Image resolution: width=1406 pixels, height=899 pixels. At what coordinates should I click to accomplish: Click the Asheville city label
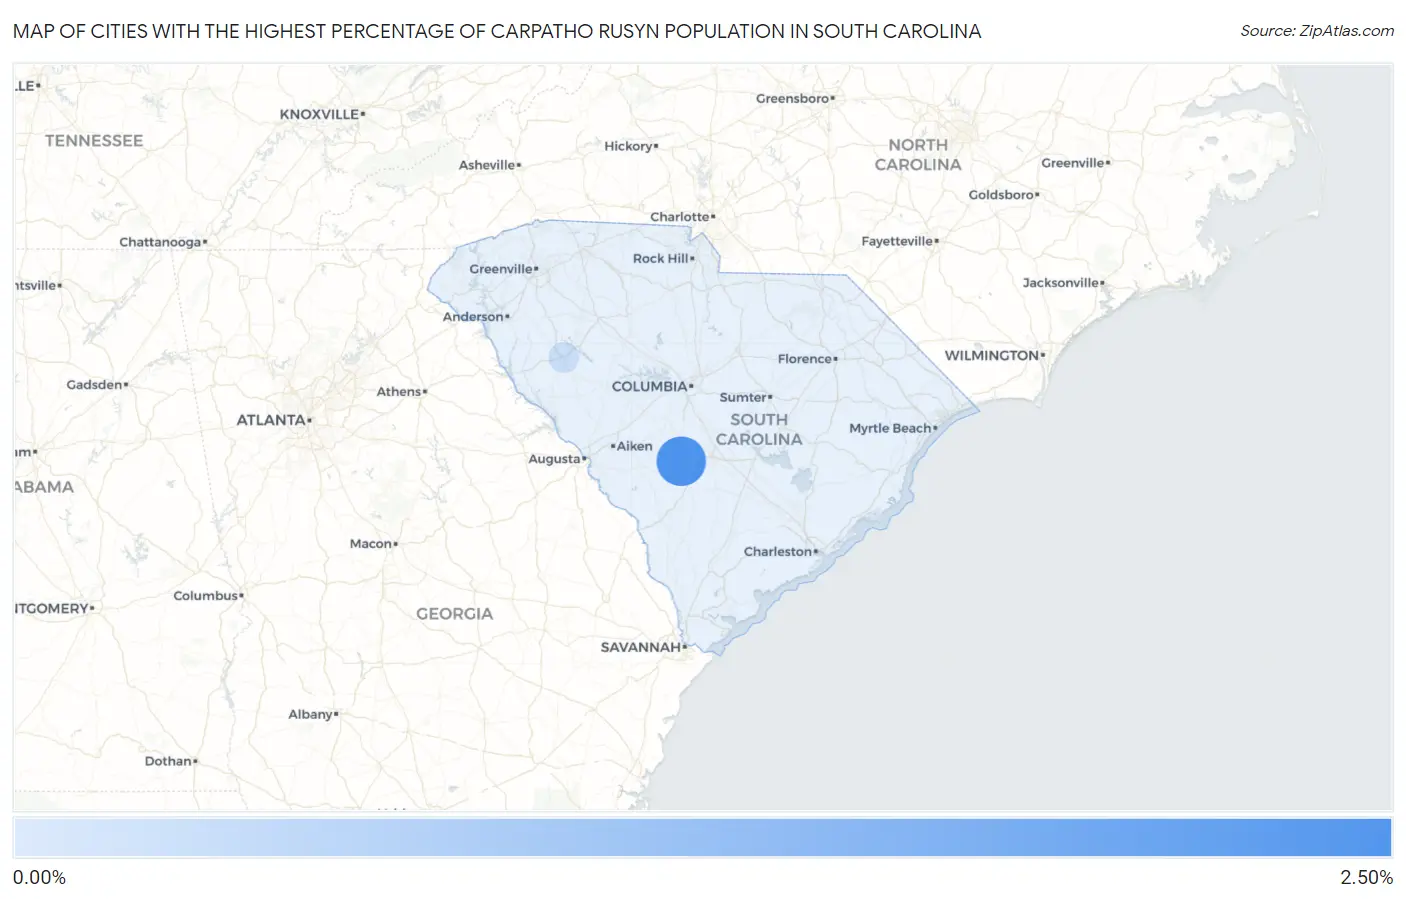487,165
